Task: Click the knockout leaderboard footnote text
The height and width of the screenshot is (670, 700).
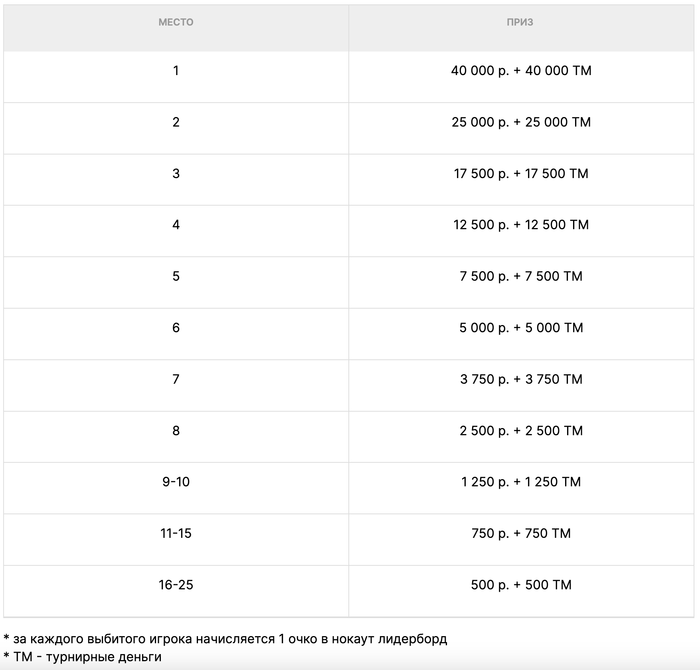Action: point(225,638)
